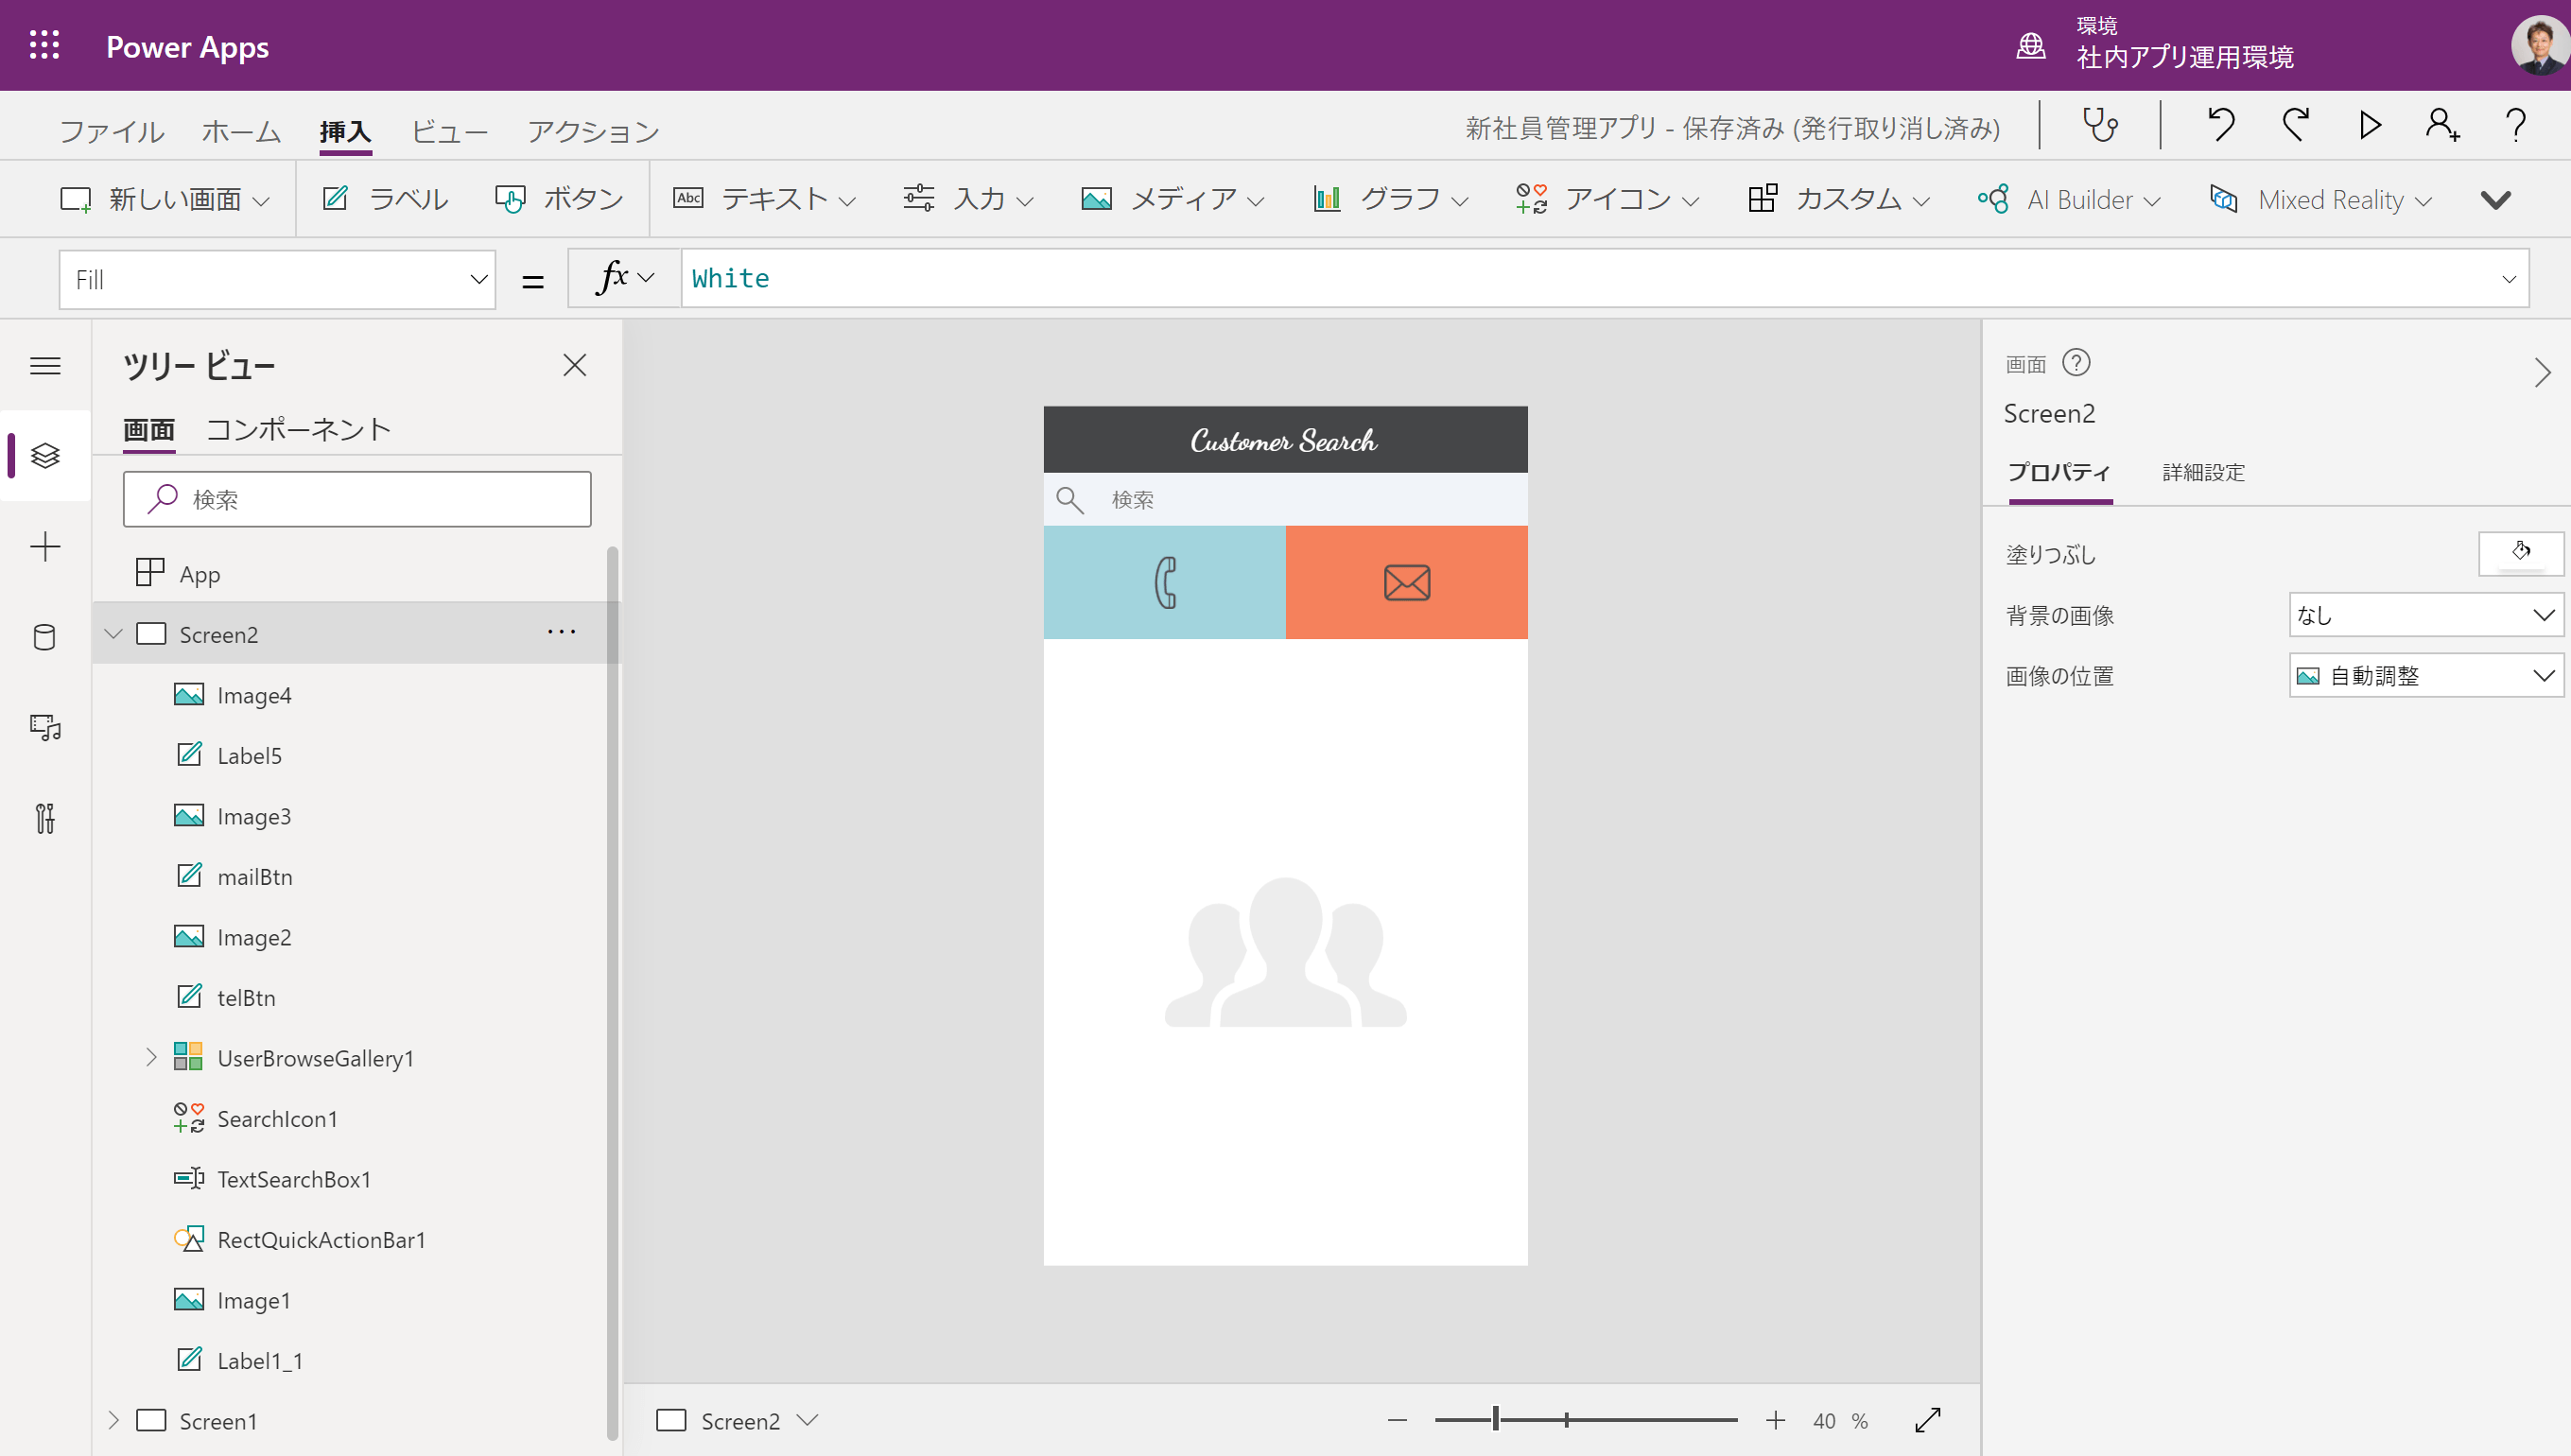Open the Advanced tools panel
Screen dimensions: 2571x1456
(45, 818)
